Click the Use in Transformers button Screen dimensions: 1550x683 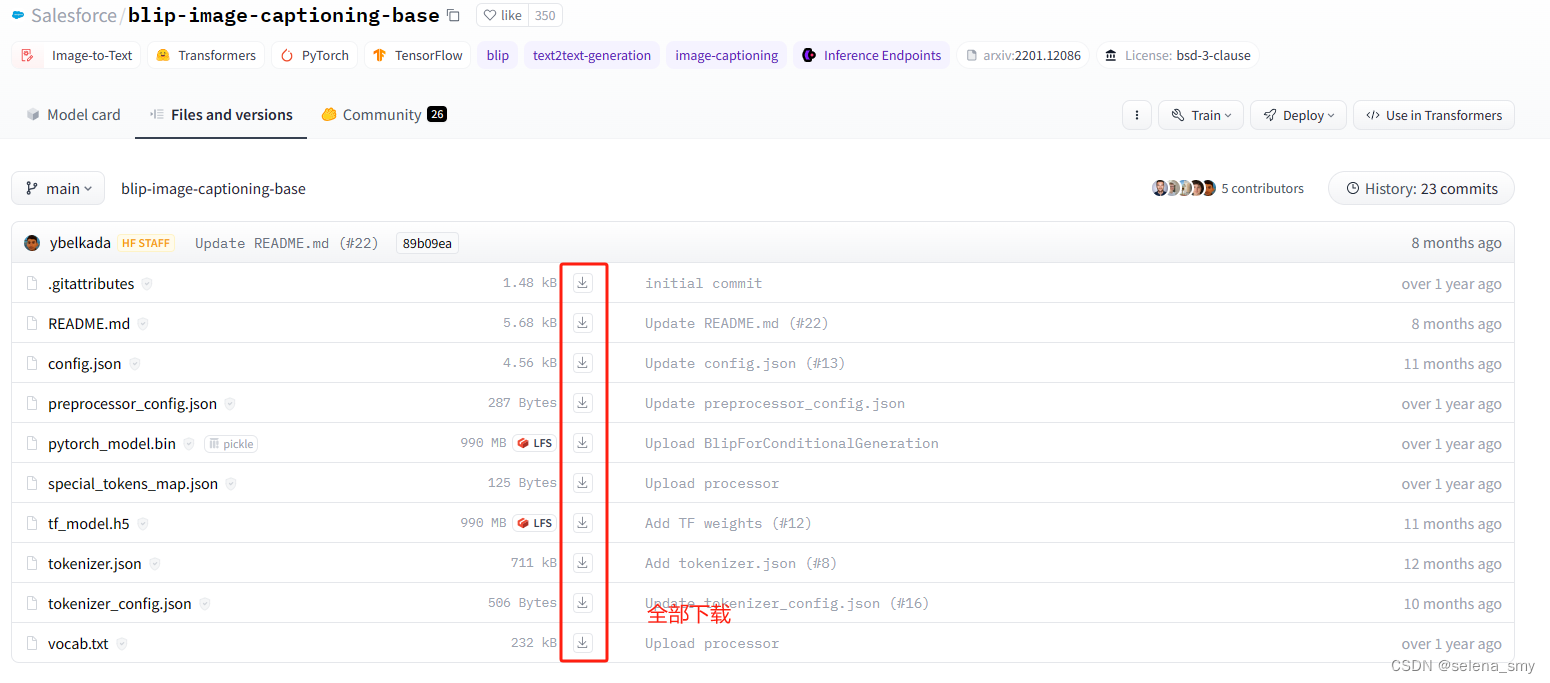(x=1433, y=114)
